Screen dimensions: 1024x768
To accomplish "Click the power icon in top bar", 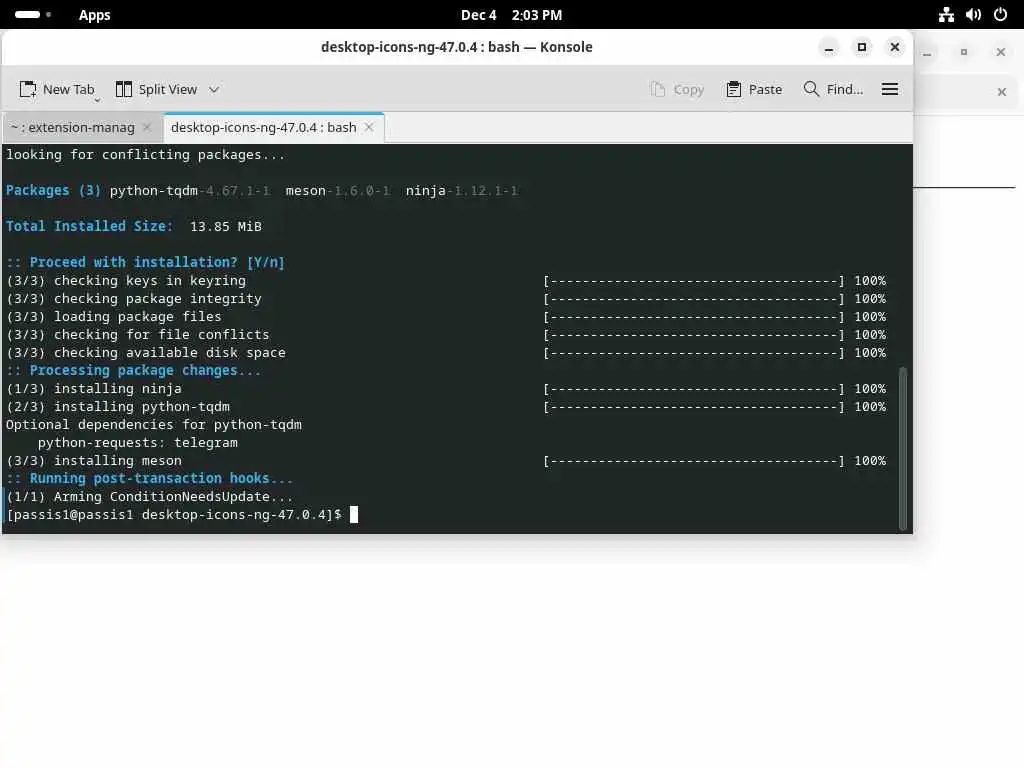I will coord(1000,14).
